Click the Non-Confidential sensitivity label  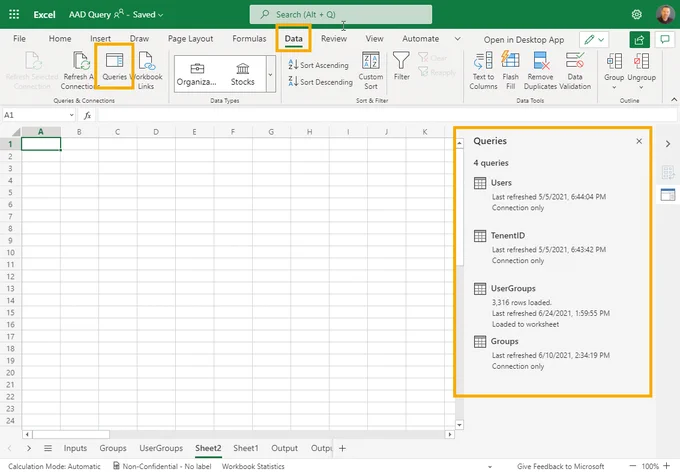[162, 466]
